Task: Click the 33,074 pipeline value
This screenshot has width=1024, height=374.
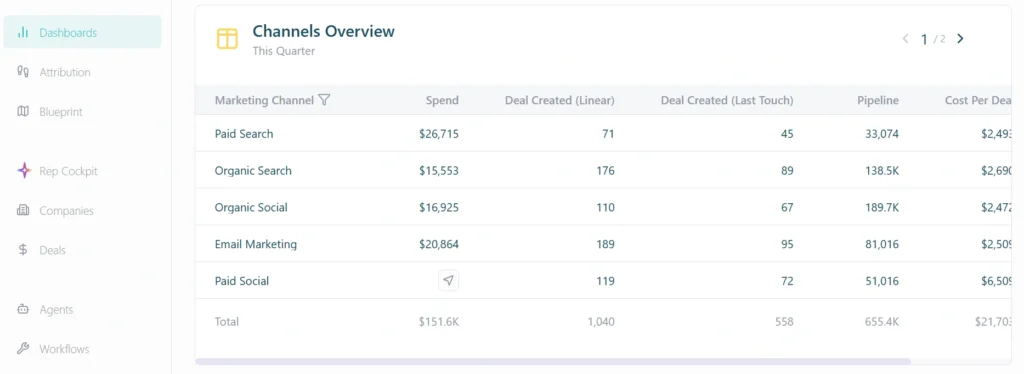Action: tap(882, 134)
